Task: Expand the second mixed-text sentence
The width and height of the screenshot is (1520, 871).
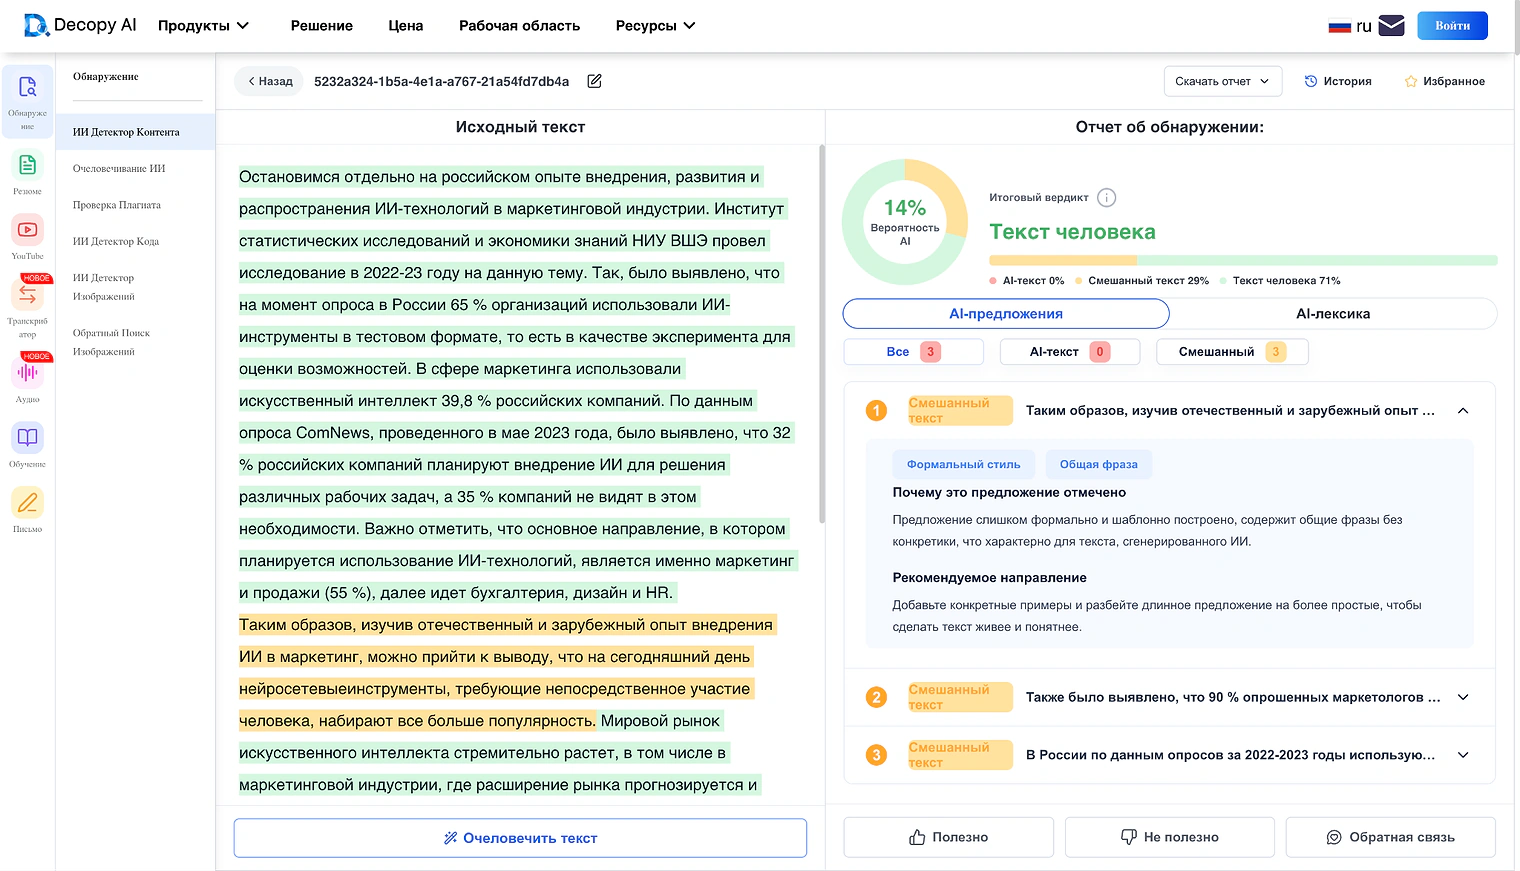Action: [x=1463, y=697]
